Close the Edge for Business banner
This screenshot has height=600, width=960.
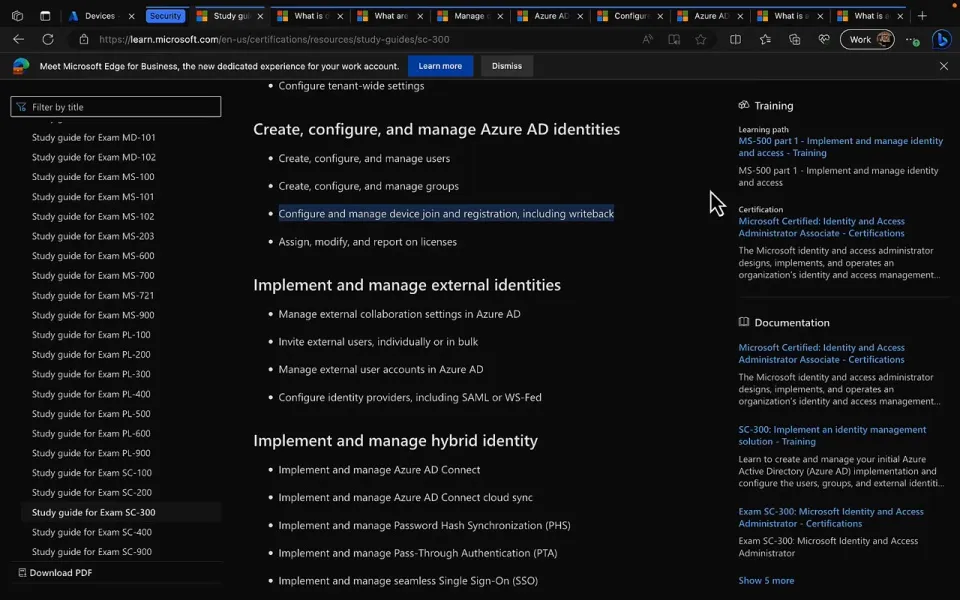(943, 66)
